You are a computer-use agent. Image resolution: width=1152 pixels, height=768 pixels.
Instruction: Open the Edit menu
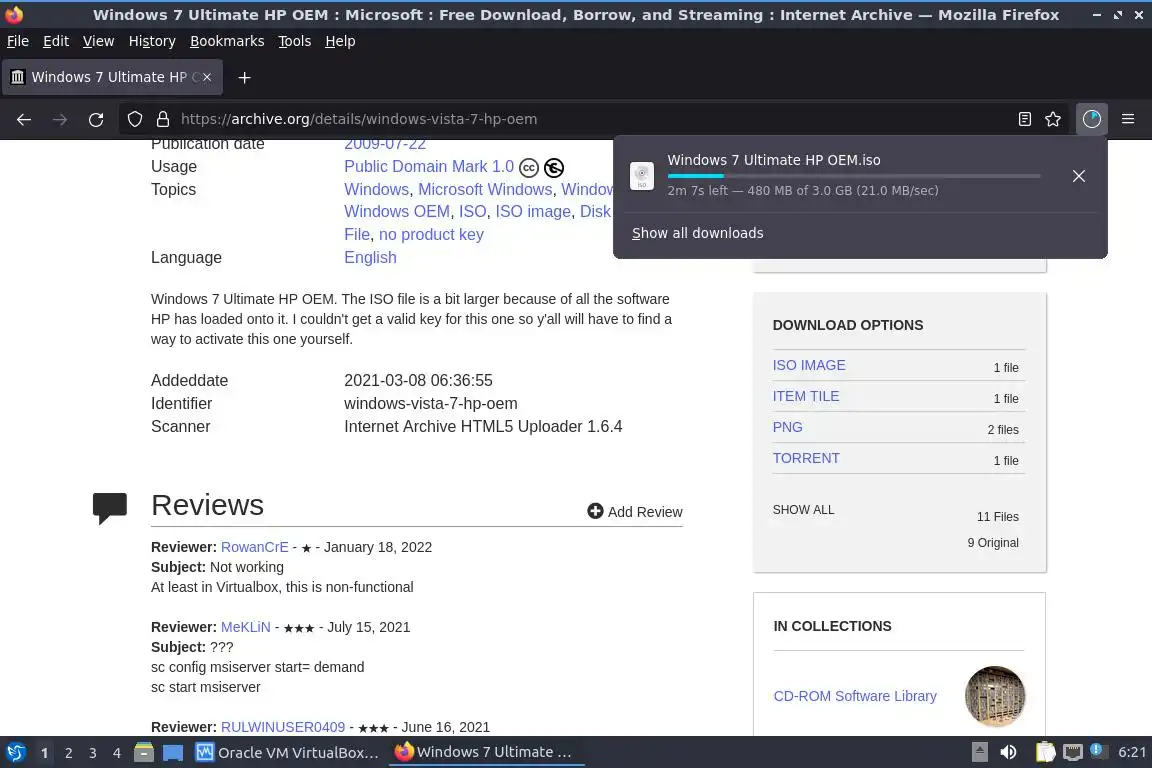(x=56, y=41)
